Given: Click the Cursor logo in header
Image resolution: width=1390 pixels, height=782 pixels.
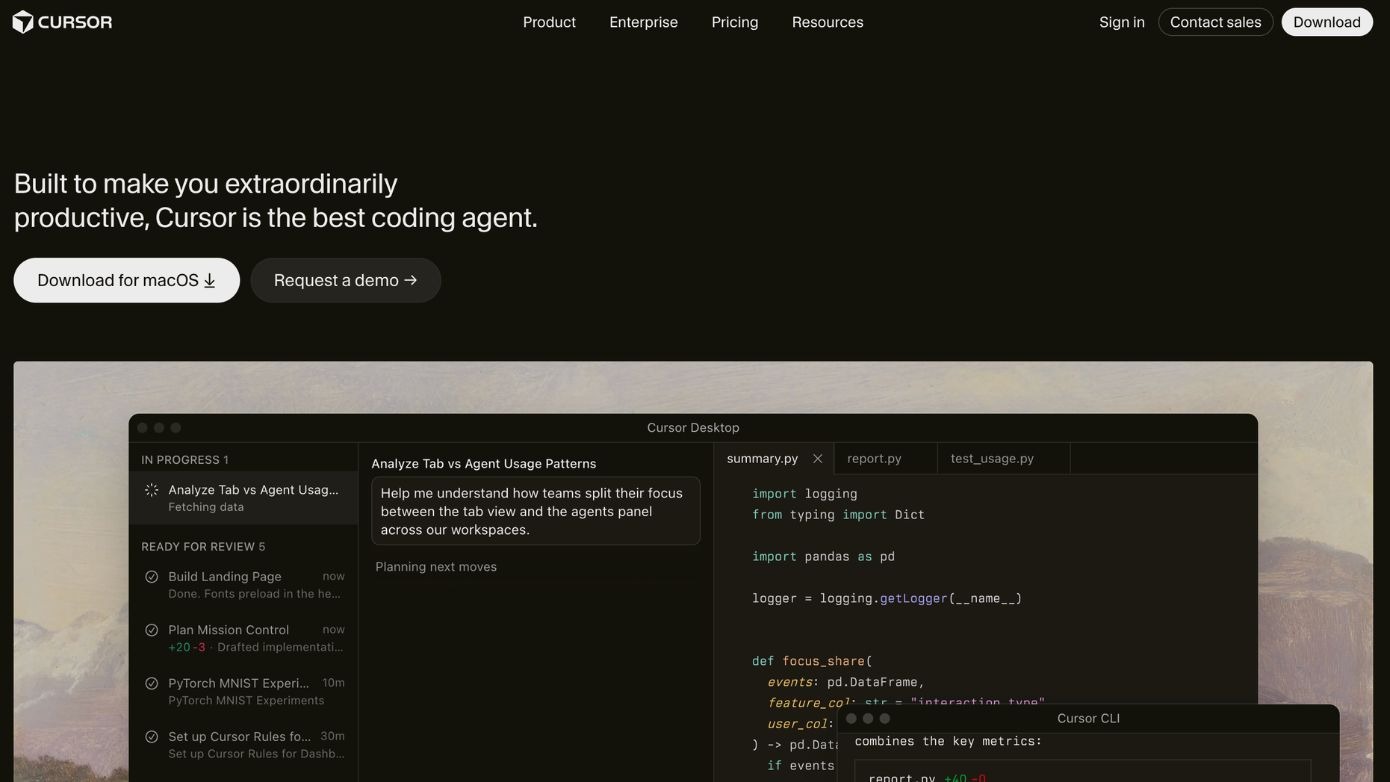Looking at the screenshot, I should 62,22.
